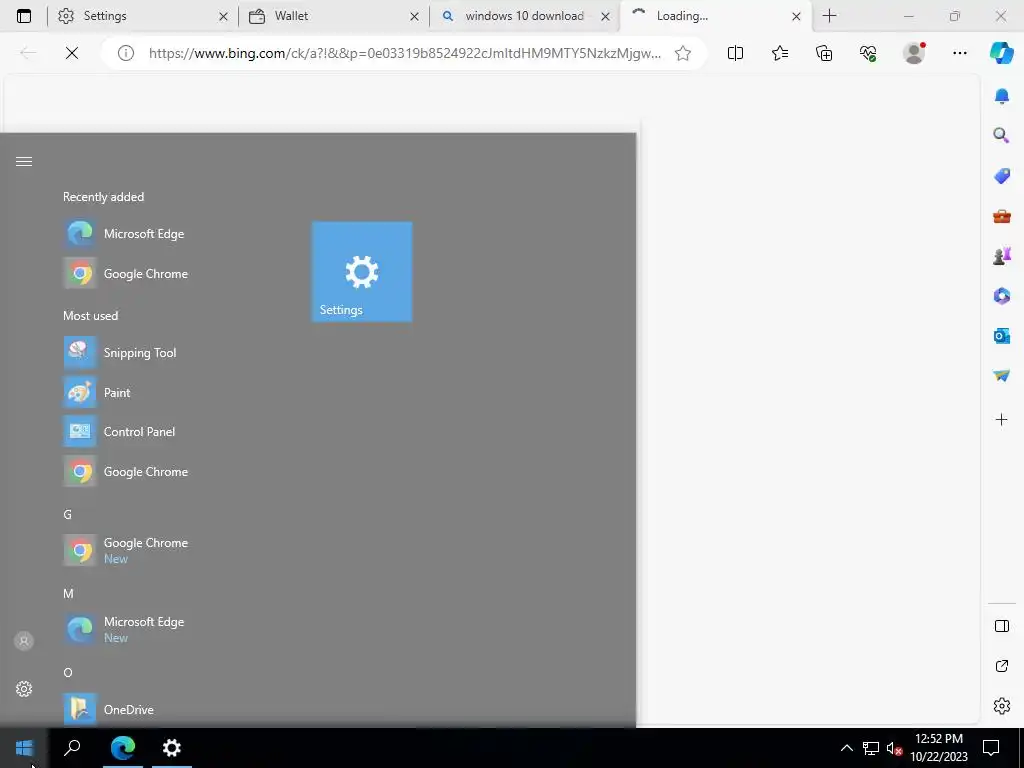Screen dimensions: 1024x768
Task: Open Games chess icon in sidebar
Action: 1002,256
